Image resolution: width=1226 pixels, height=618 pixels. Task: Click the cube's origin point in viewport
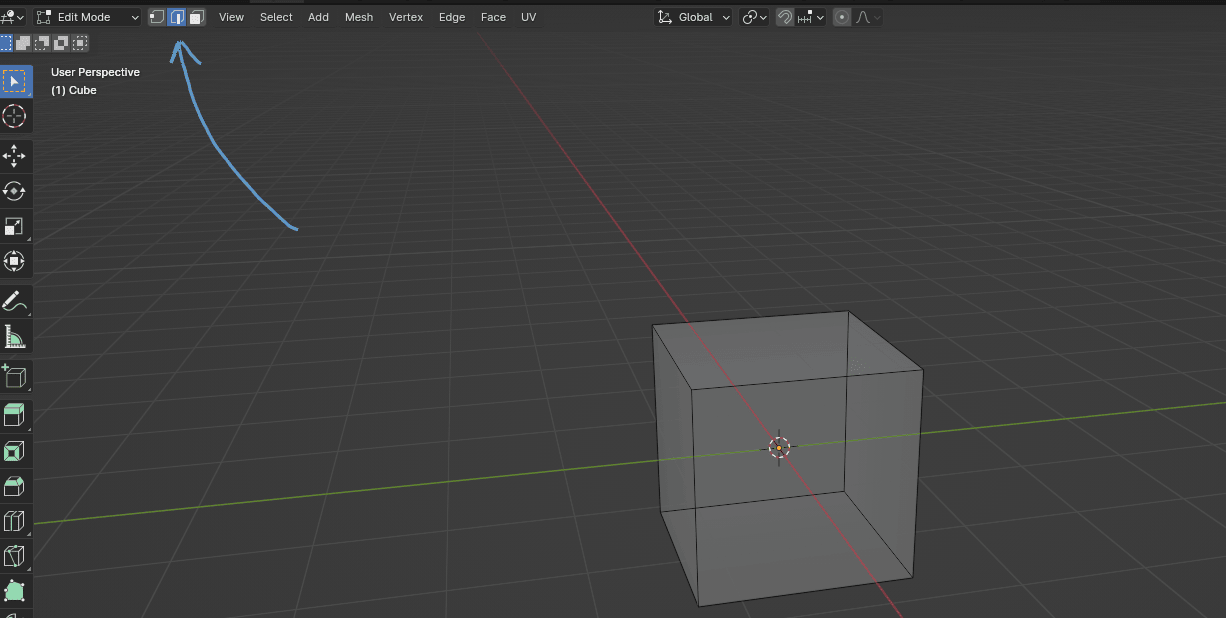[x=779, y=448]
